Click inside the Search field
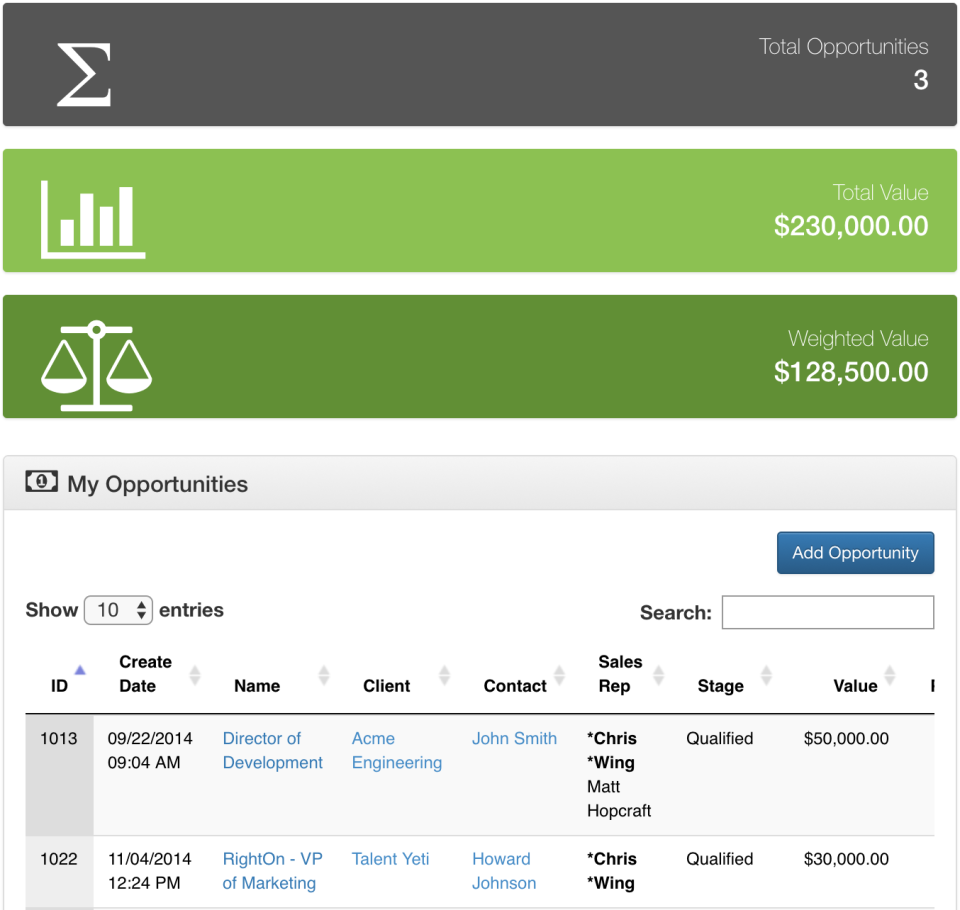This screenshot has width=960, height=910. click(827, 612)
